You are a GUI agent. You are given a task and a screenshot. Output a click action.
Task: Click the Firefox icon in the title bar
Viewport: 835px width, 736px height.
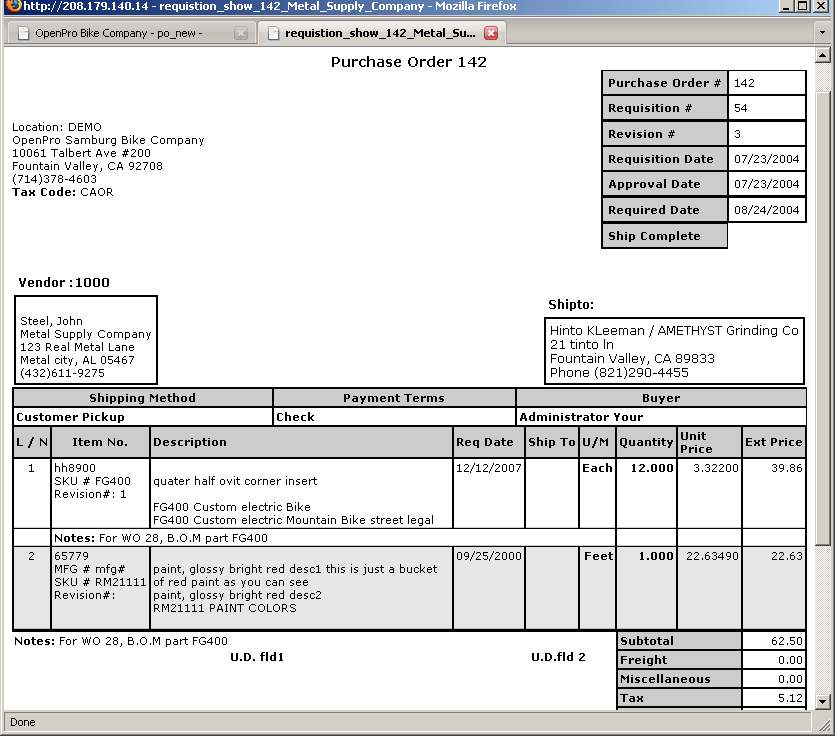tap(10, 7)
